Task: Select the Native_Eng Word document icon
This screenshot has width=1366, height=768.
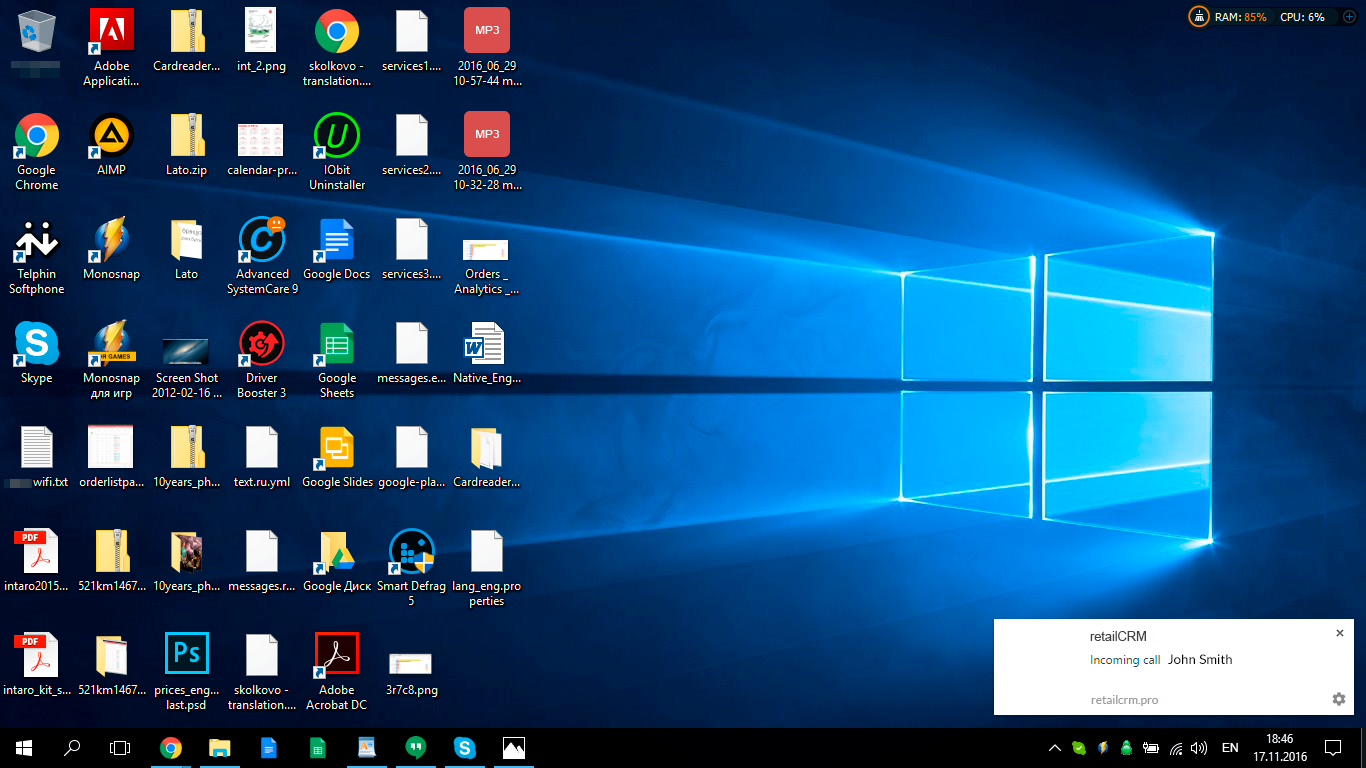Action: 487,353
